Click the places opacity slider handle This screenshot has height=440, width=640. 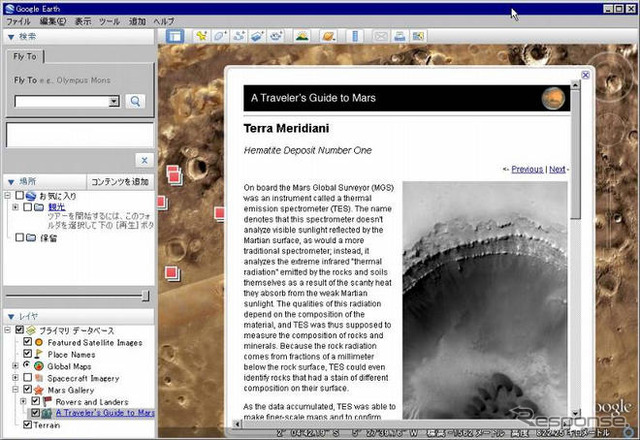(x=145, y=296)
